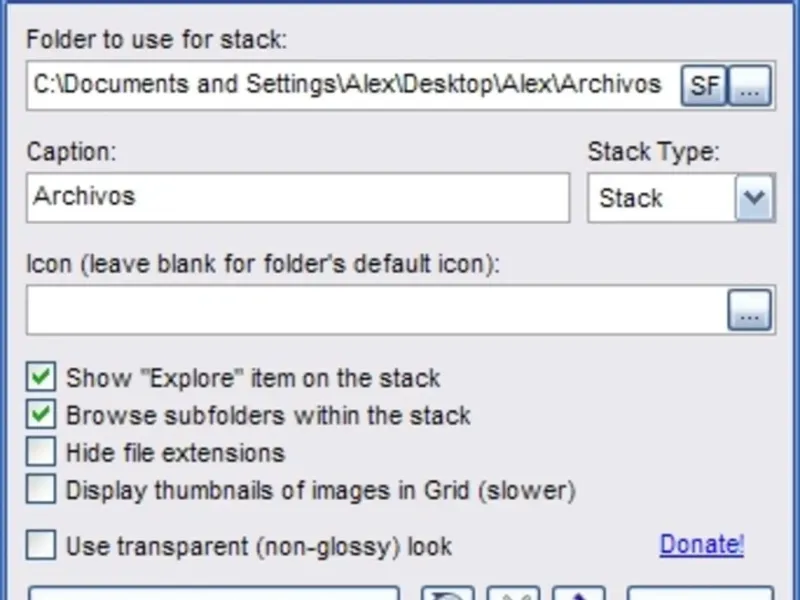Click the partially visible X-shaped button at bottom
Viewport: 800px width, 600px height.
(x=513, y=593)
